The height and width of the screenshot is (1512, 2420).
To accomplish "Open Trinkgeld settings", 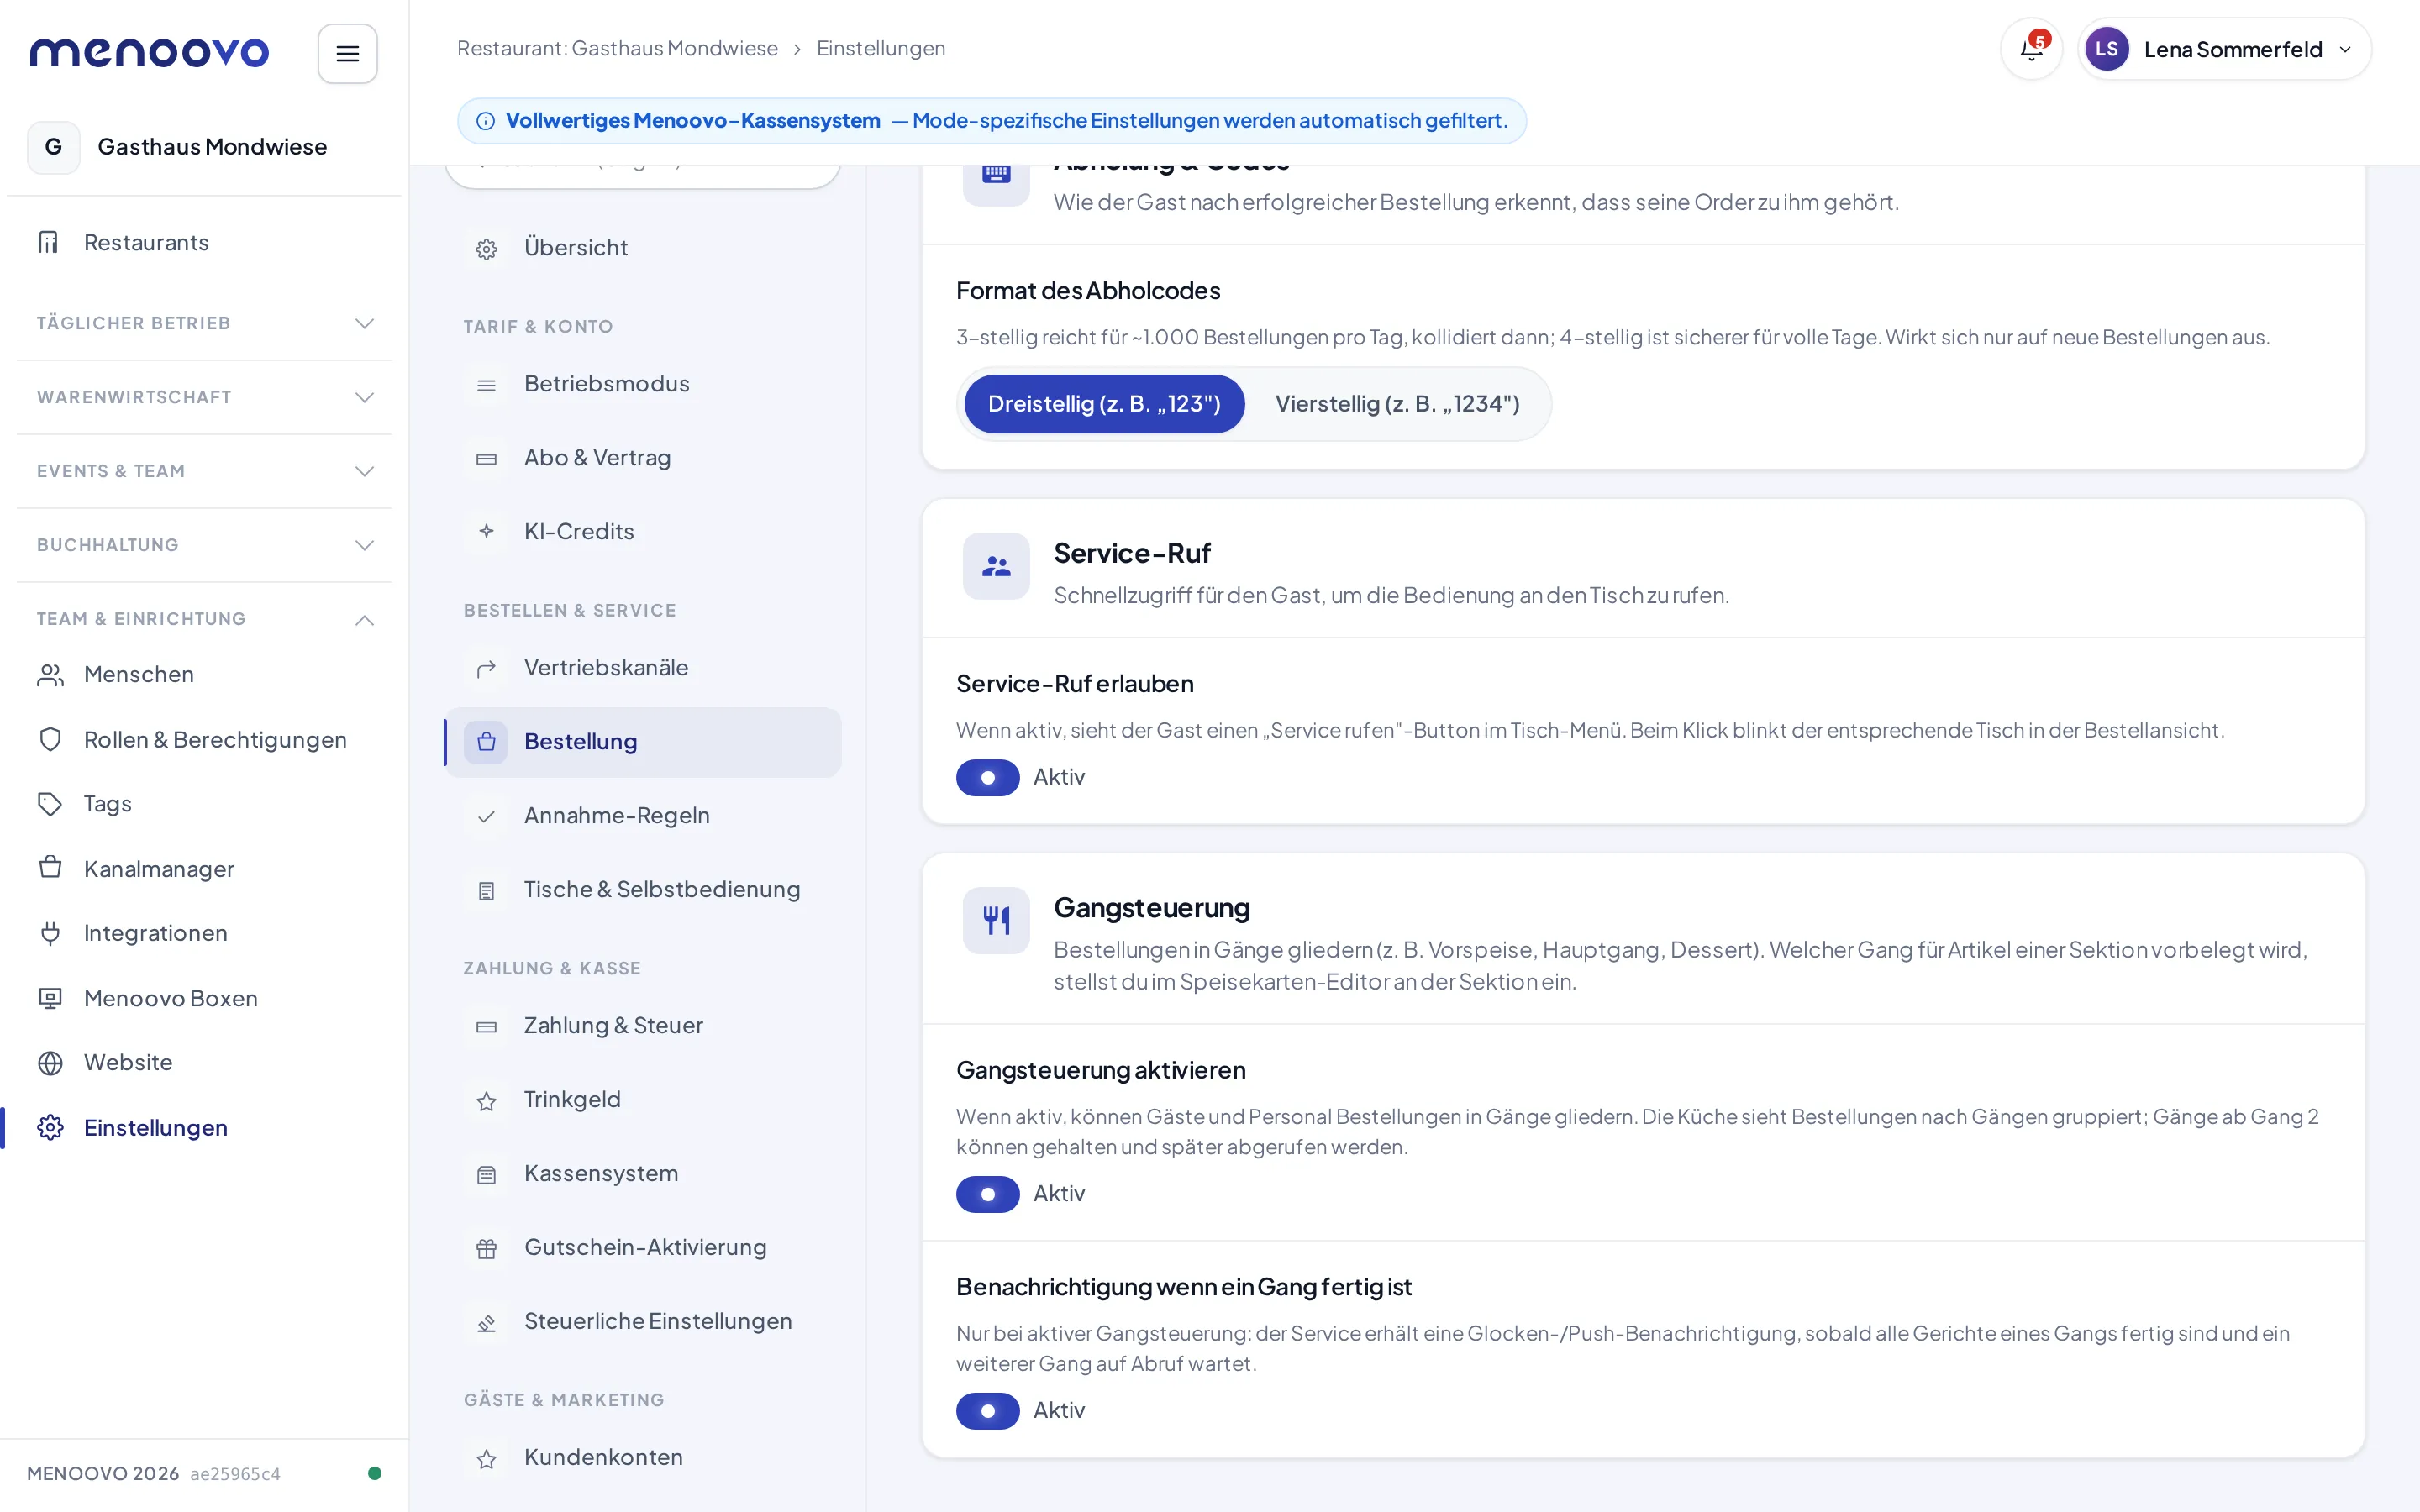I will (643, 1100).
